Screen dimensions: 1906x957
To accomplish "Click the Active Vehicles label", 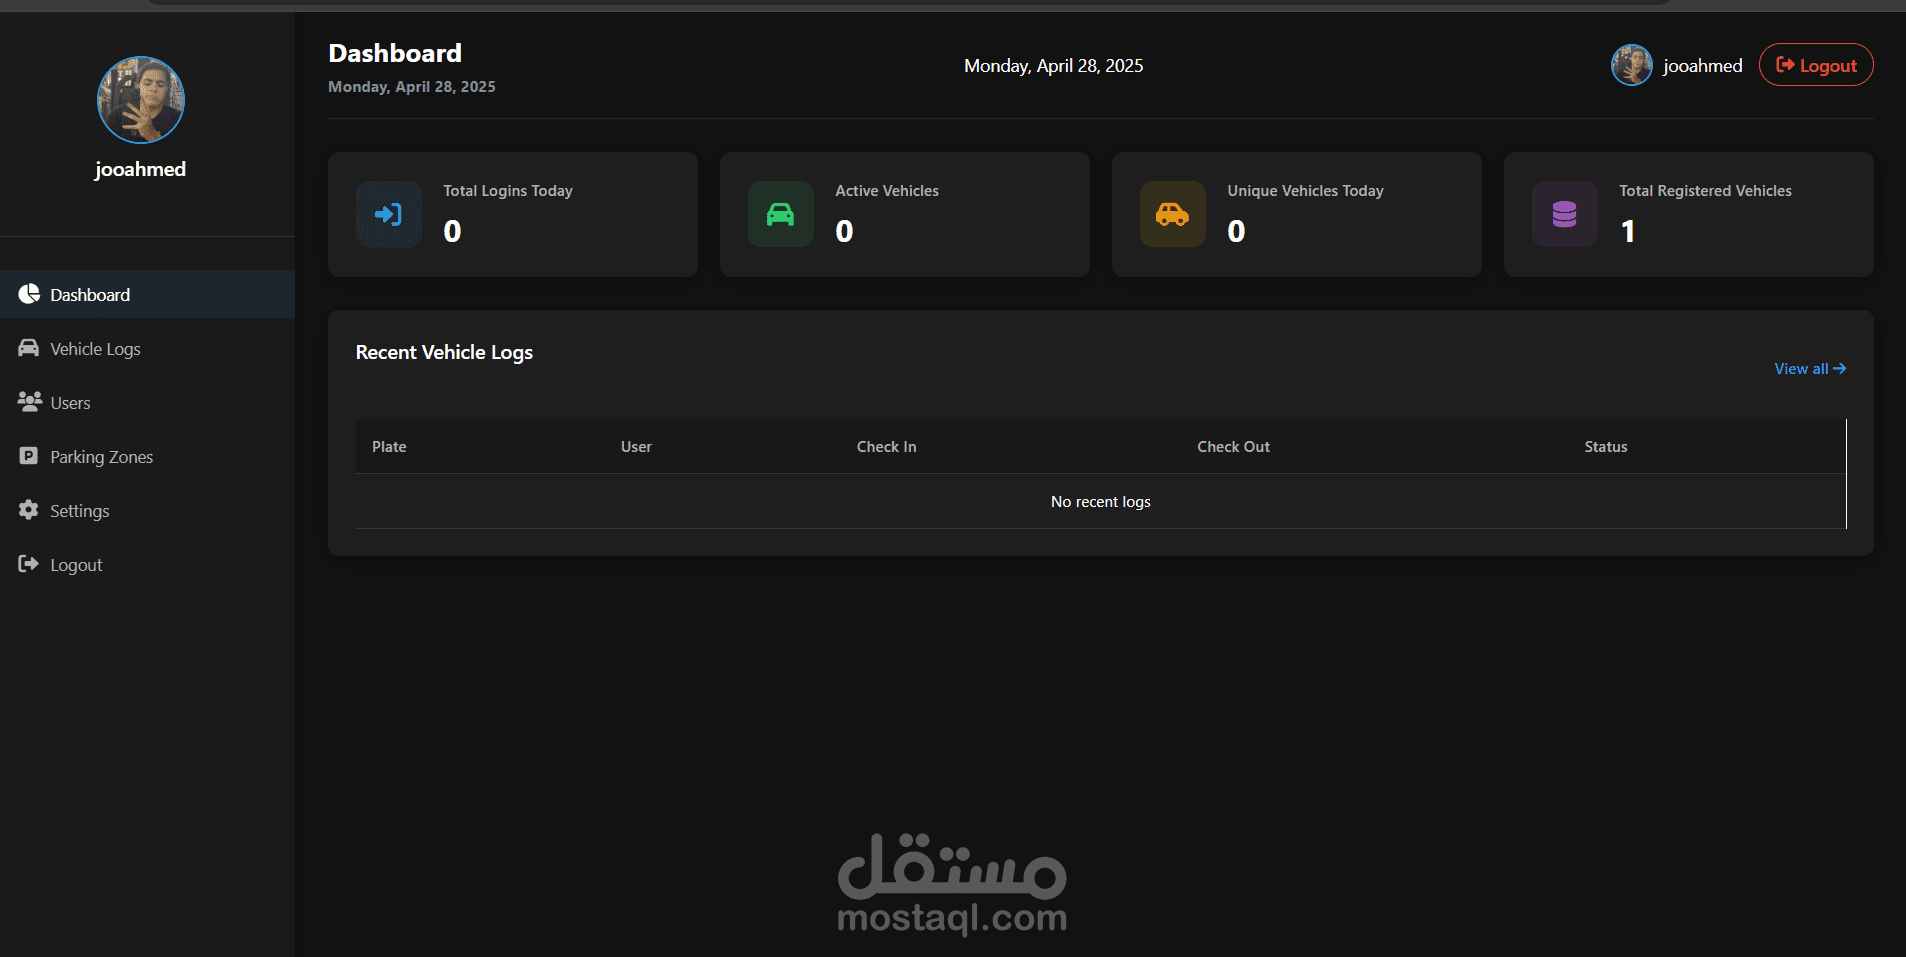I will pos(887,191).
